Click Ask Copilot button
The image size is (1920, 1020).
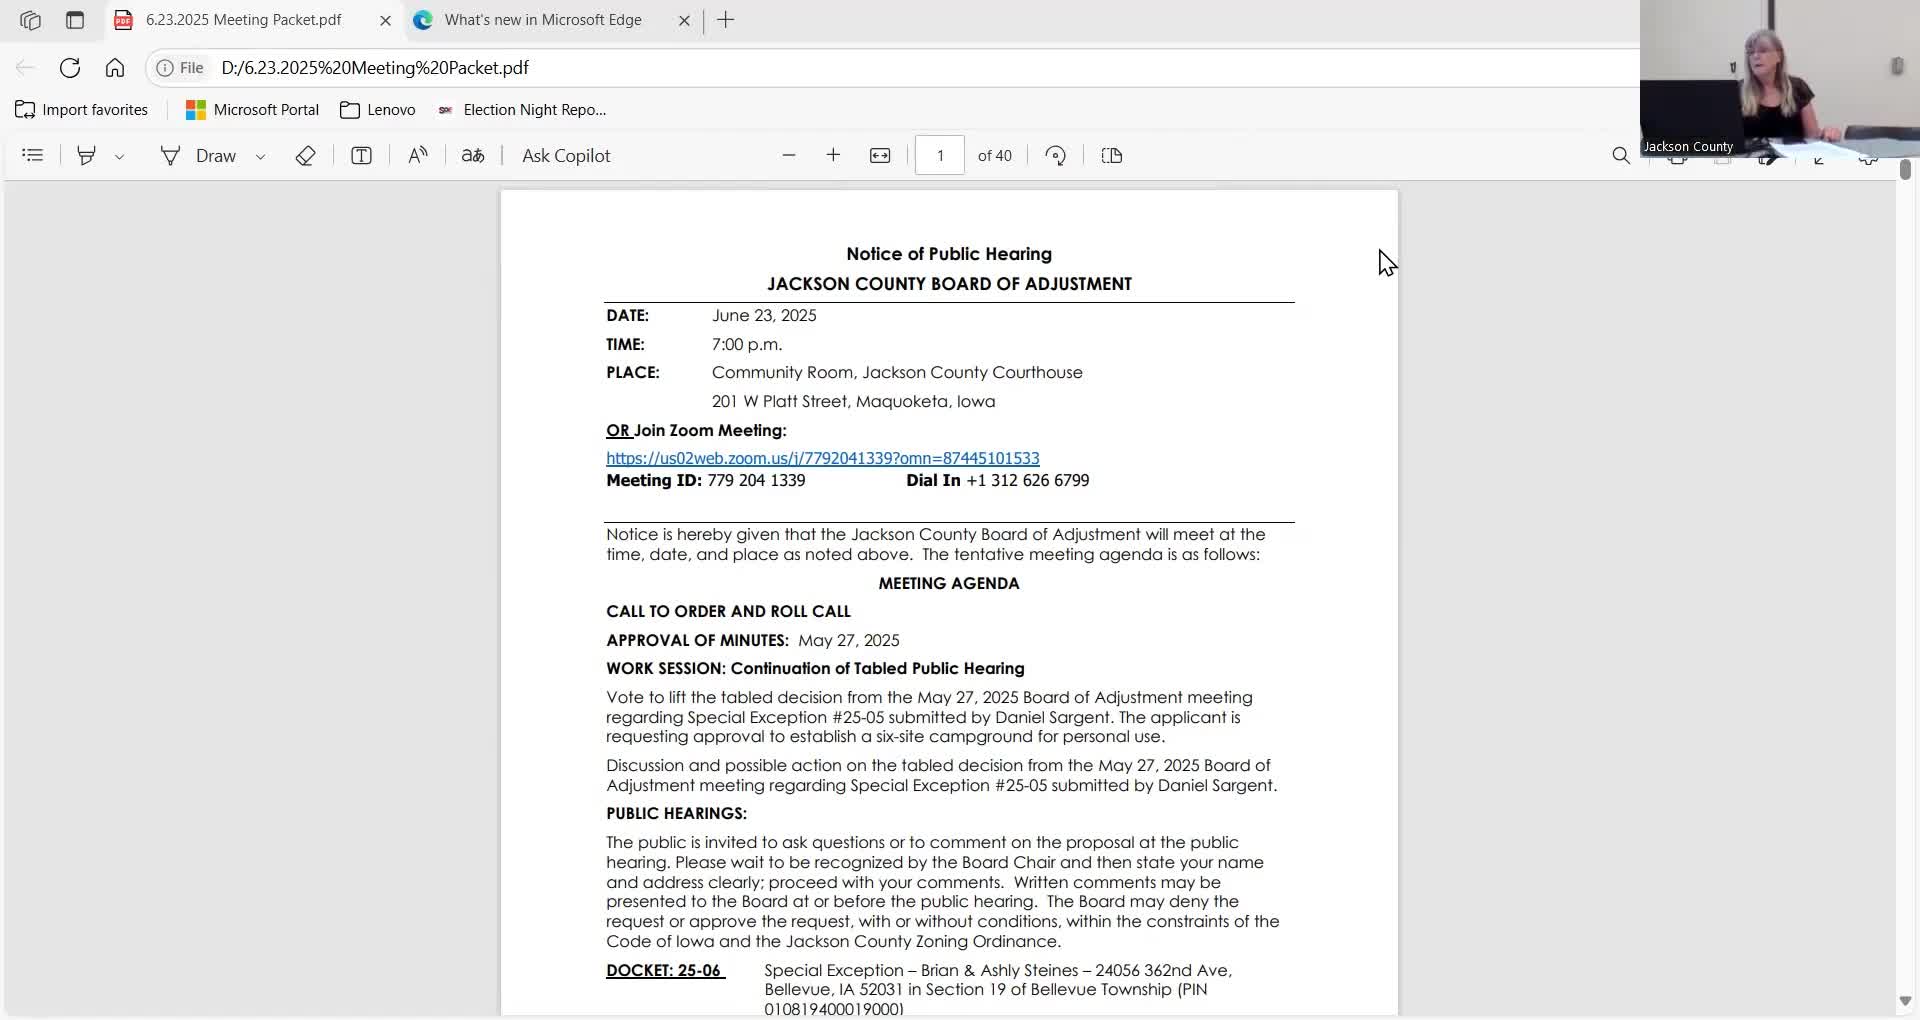click(x=566, y=156)
